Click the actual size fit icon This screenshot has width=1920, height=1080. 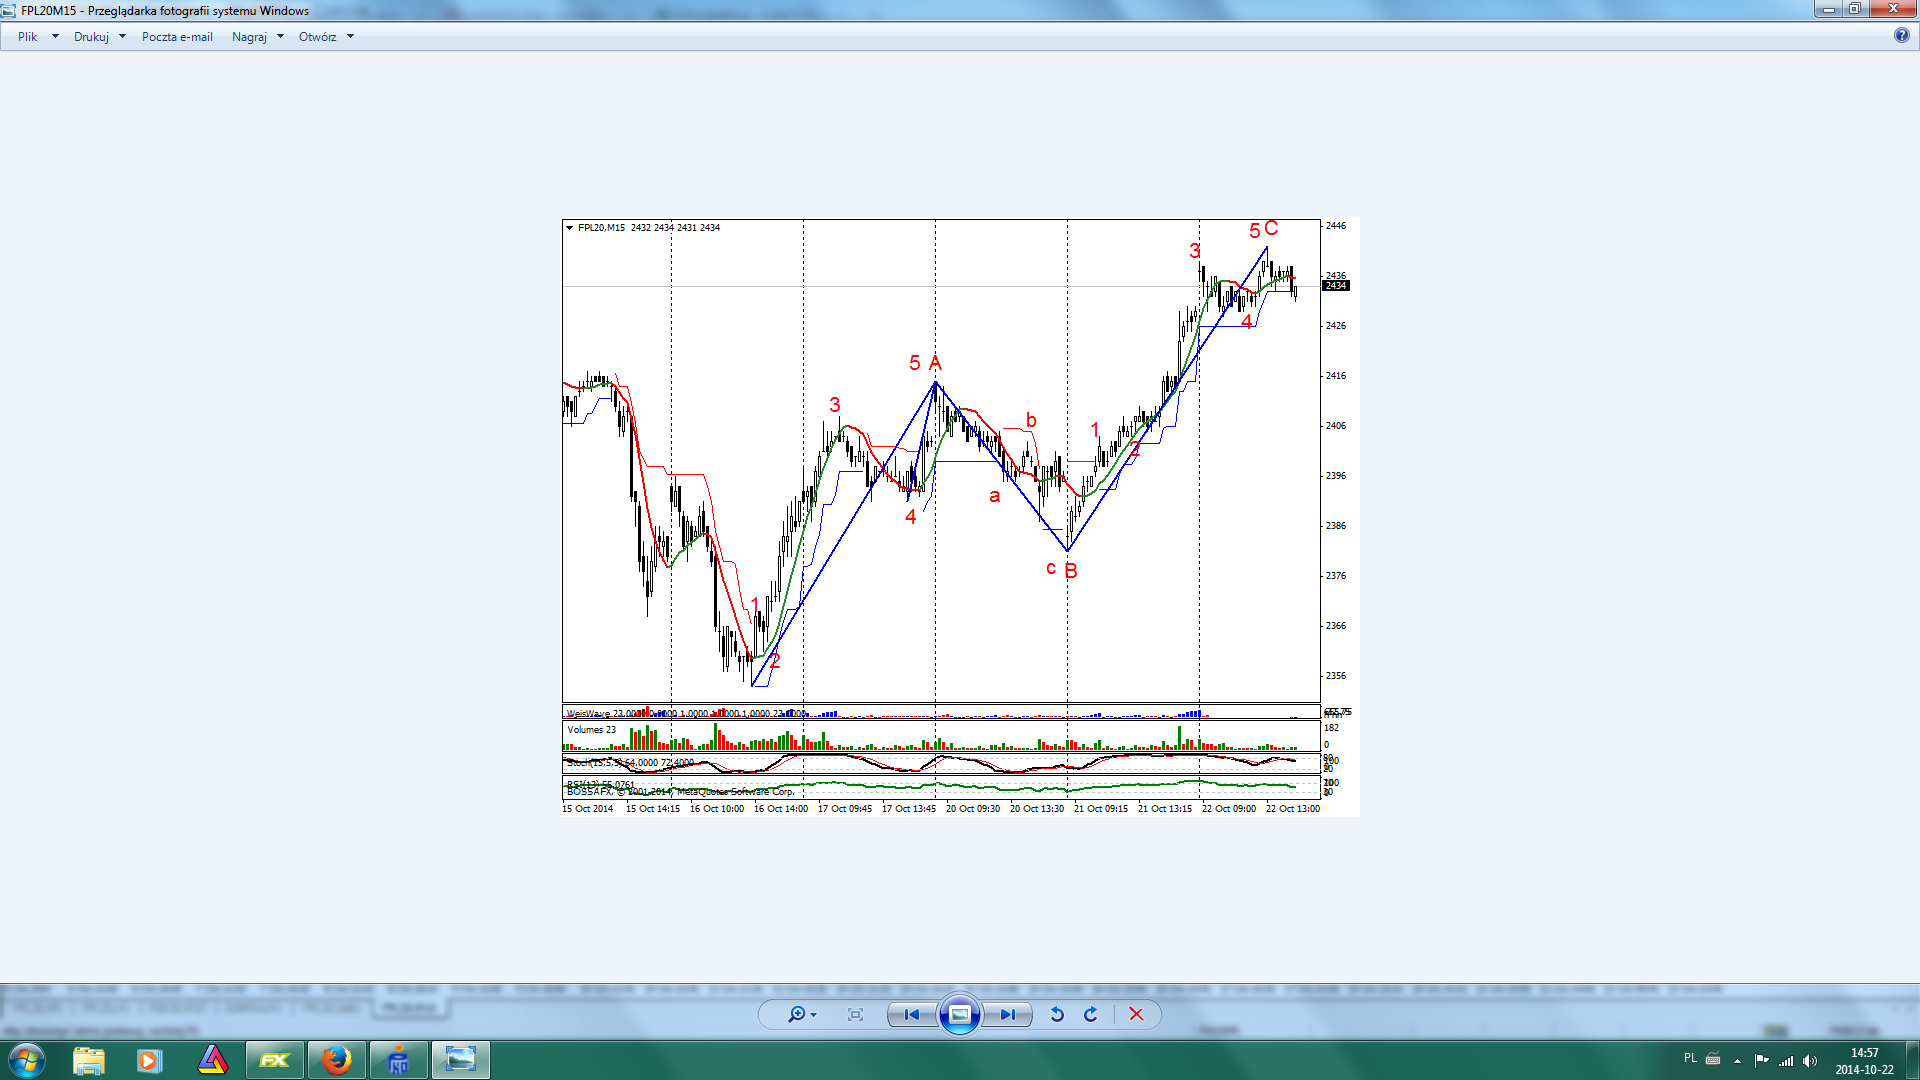pos(855,1014)
